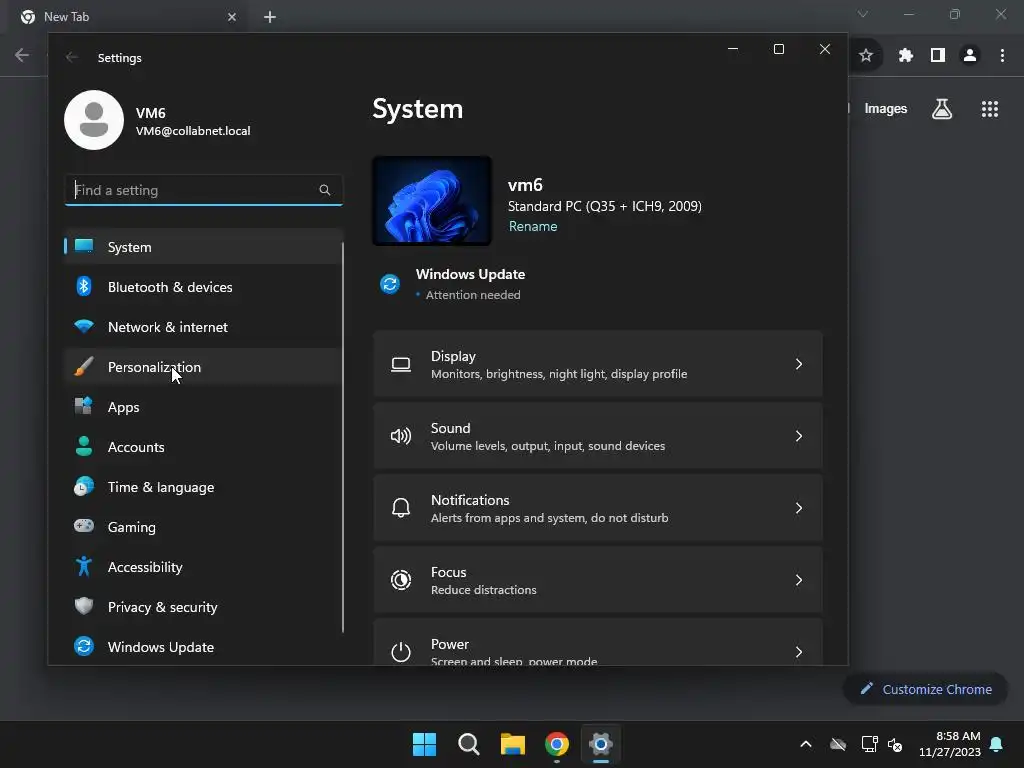Click the Display laptop icon

(x=401, y=364)
